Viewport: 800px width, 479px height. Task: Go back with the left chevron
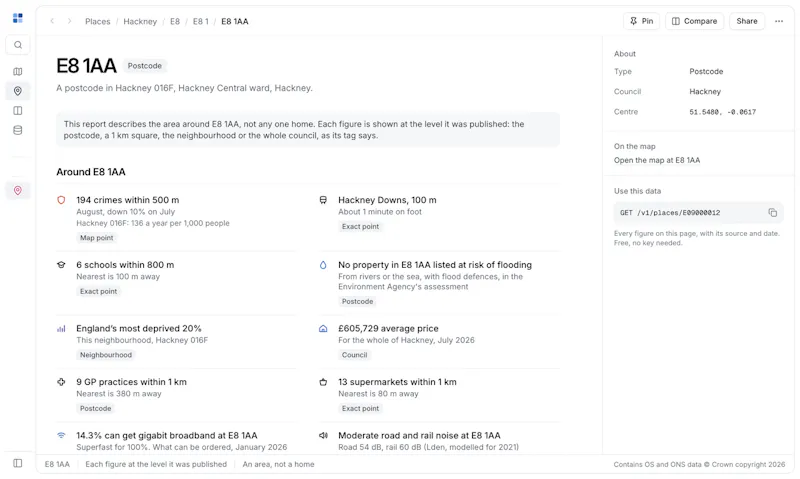tap(52, 21)
